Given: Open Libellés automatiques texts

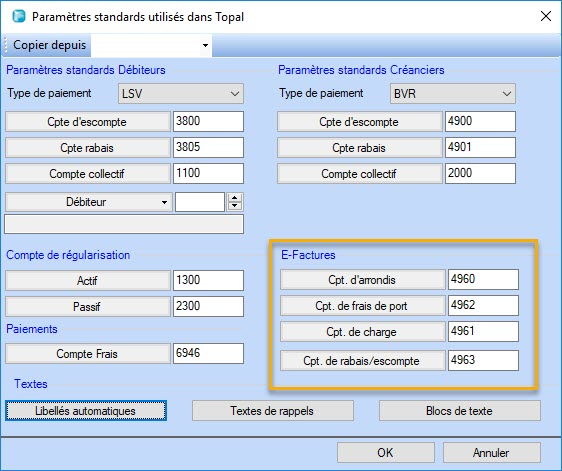Looking at the screenshot, I should [x=86, y=411].
